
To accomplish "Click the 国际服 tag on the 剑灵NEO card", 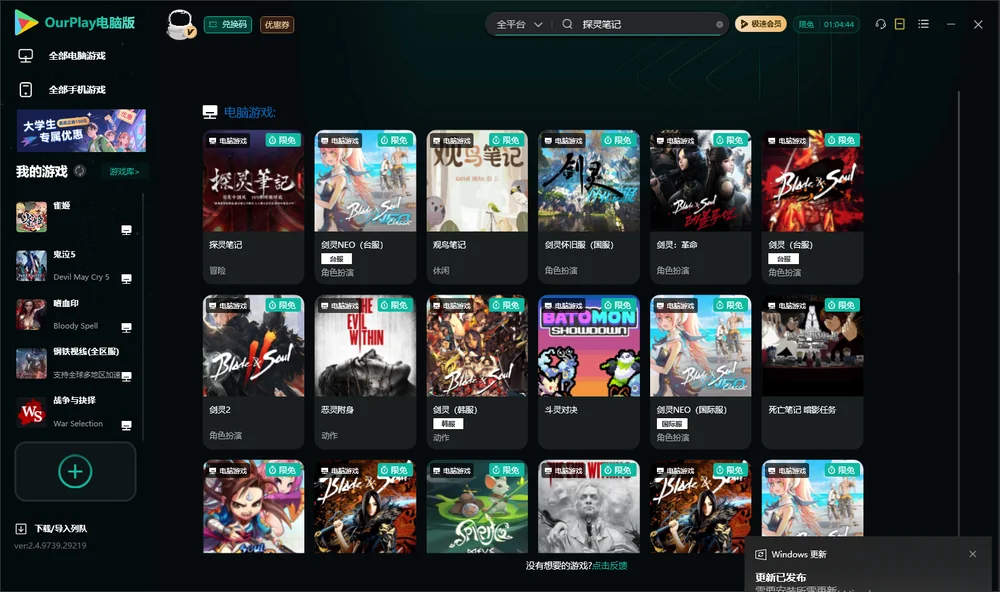I will pos(672,424).
